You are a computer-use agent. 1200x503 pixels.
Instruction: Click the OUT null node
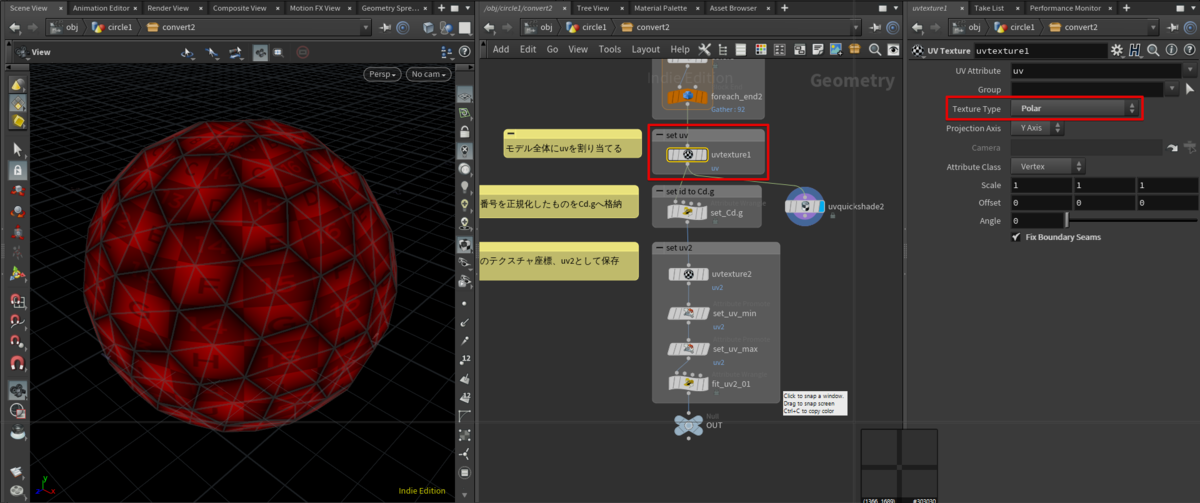686,425
